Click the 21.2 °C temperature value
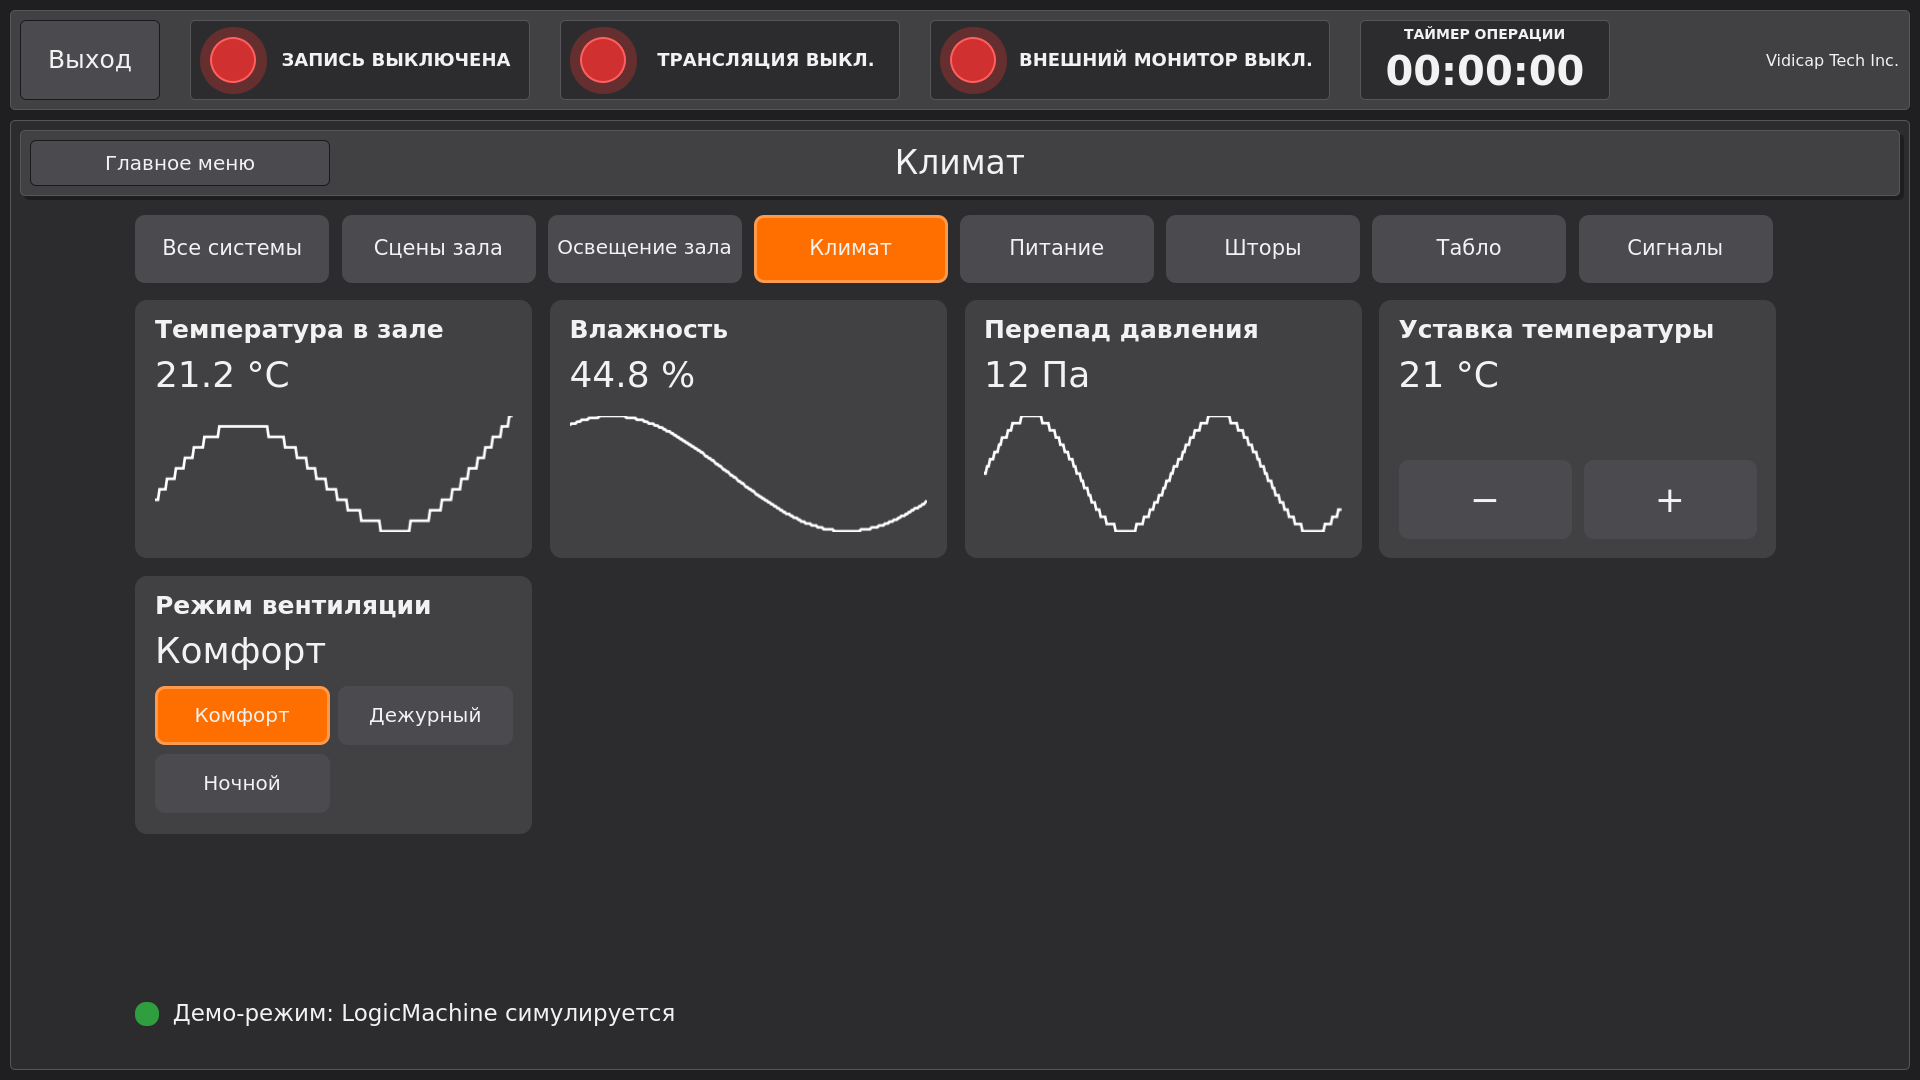Image resolution: width=1920 pixels, height=1080 pixels. pos(222,375)
